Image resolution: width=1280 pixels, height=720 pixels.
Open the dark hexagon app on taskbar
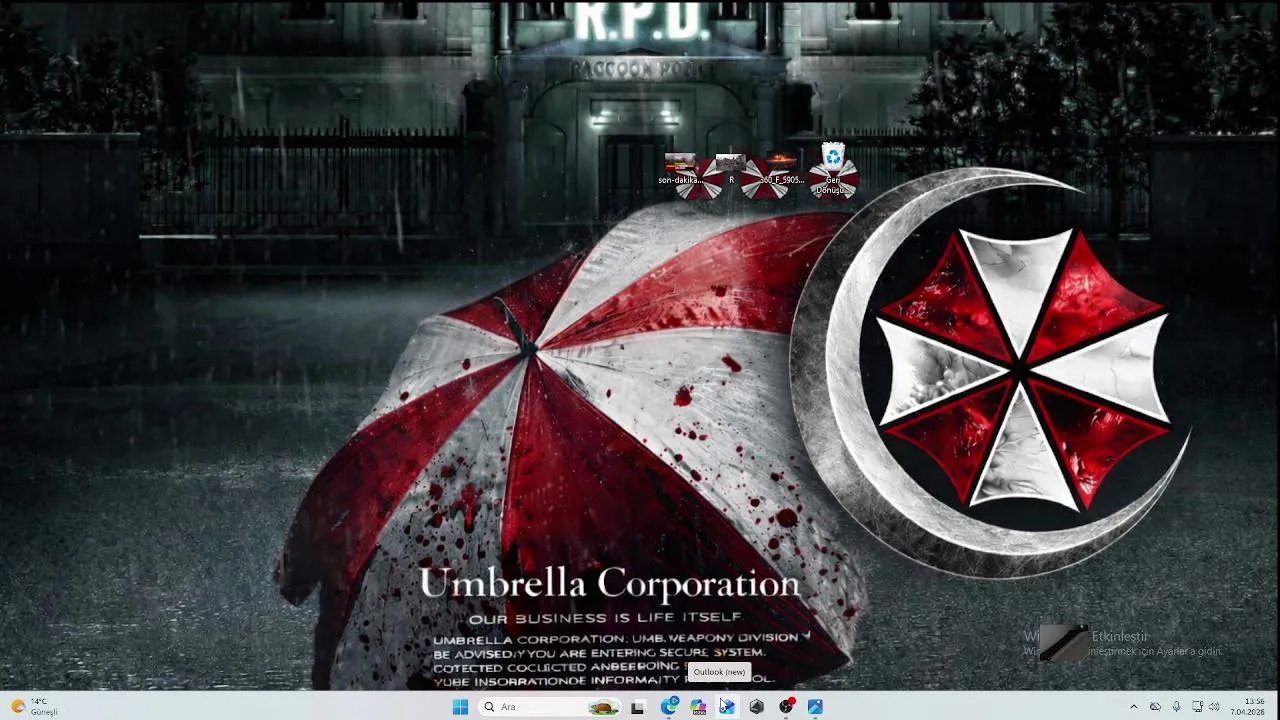point(756,707)
